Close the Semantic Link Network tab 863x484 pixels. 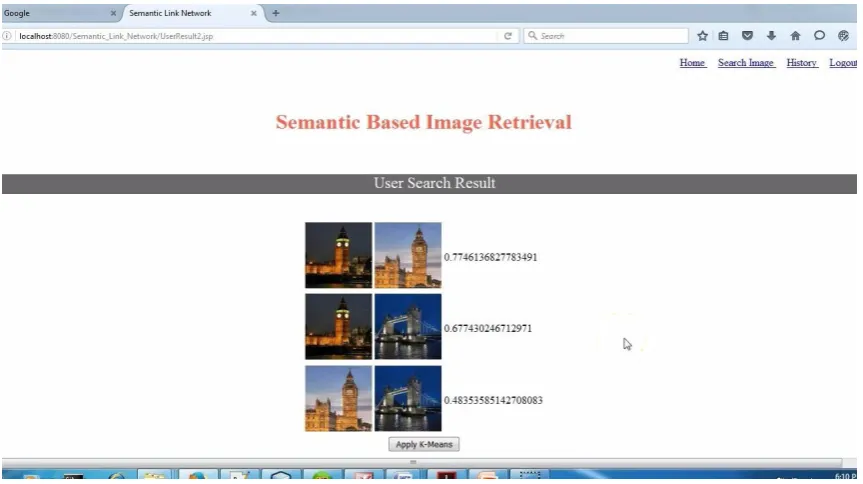pyautogui.click(x=254, y=13)
